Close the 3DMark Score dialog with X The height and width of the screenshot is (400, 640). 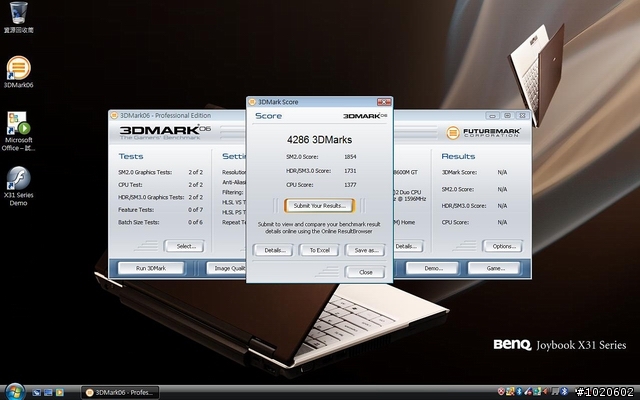pyautogui.click(x=384, y=102)
